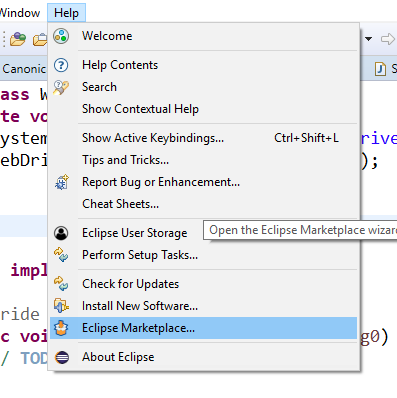Open Cheat Sheets...
397x398 pixels.
pos(203,204)
